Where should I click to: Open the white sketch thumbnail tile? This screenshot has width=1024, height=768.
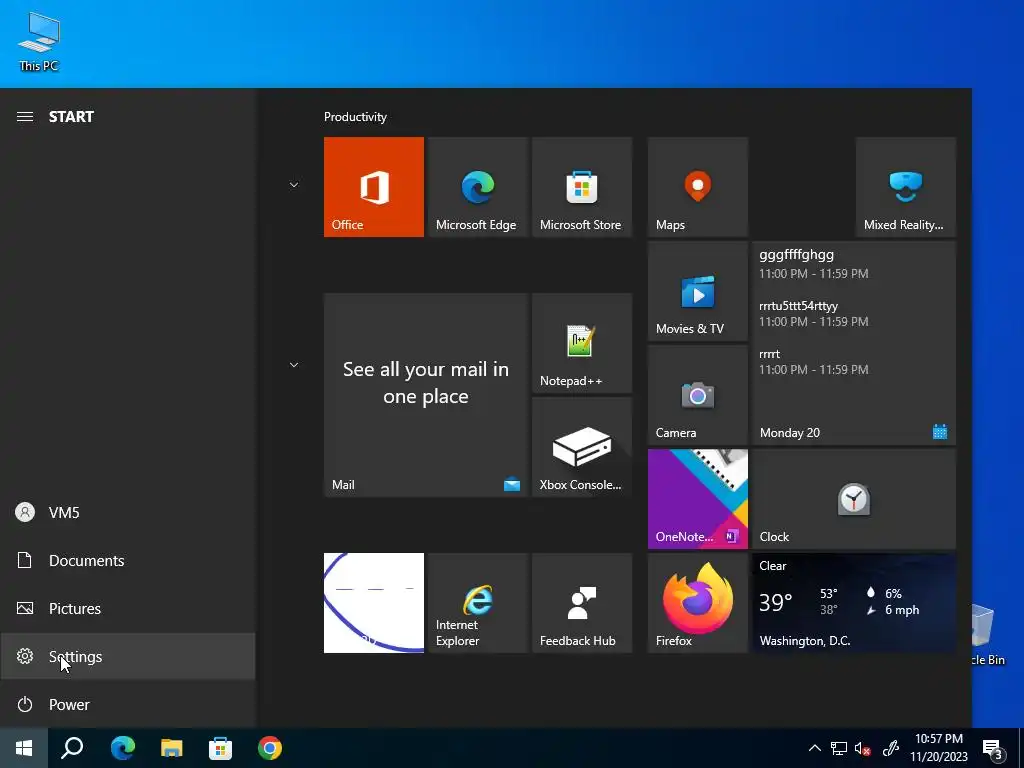click(374, 603)
